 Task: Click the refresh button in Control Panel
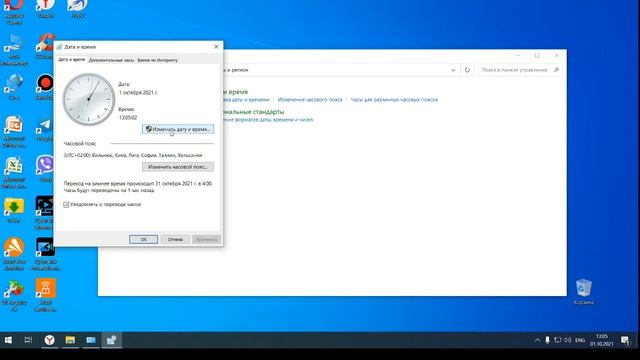467,70
